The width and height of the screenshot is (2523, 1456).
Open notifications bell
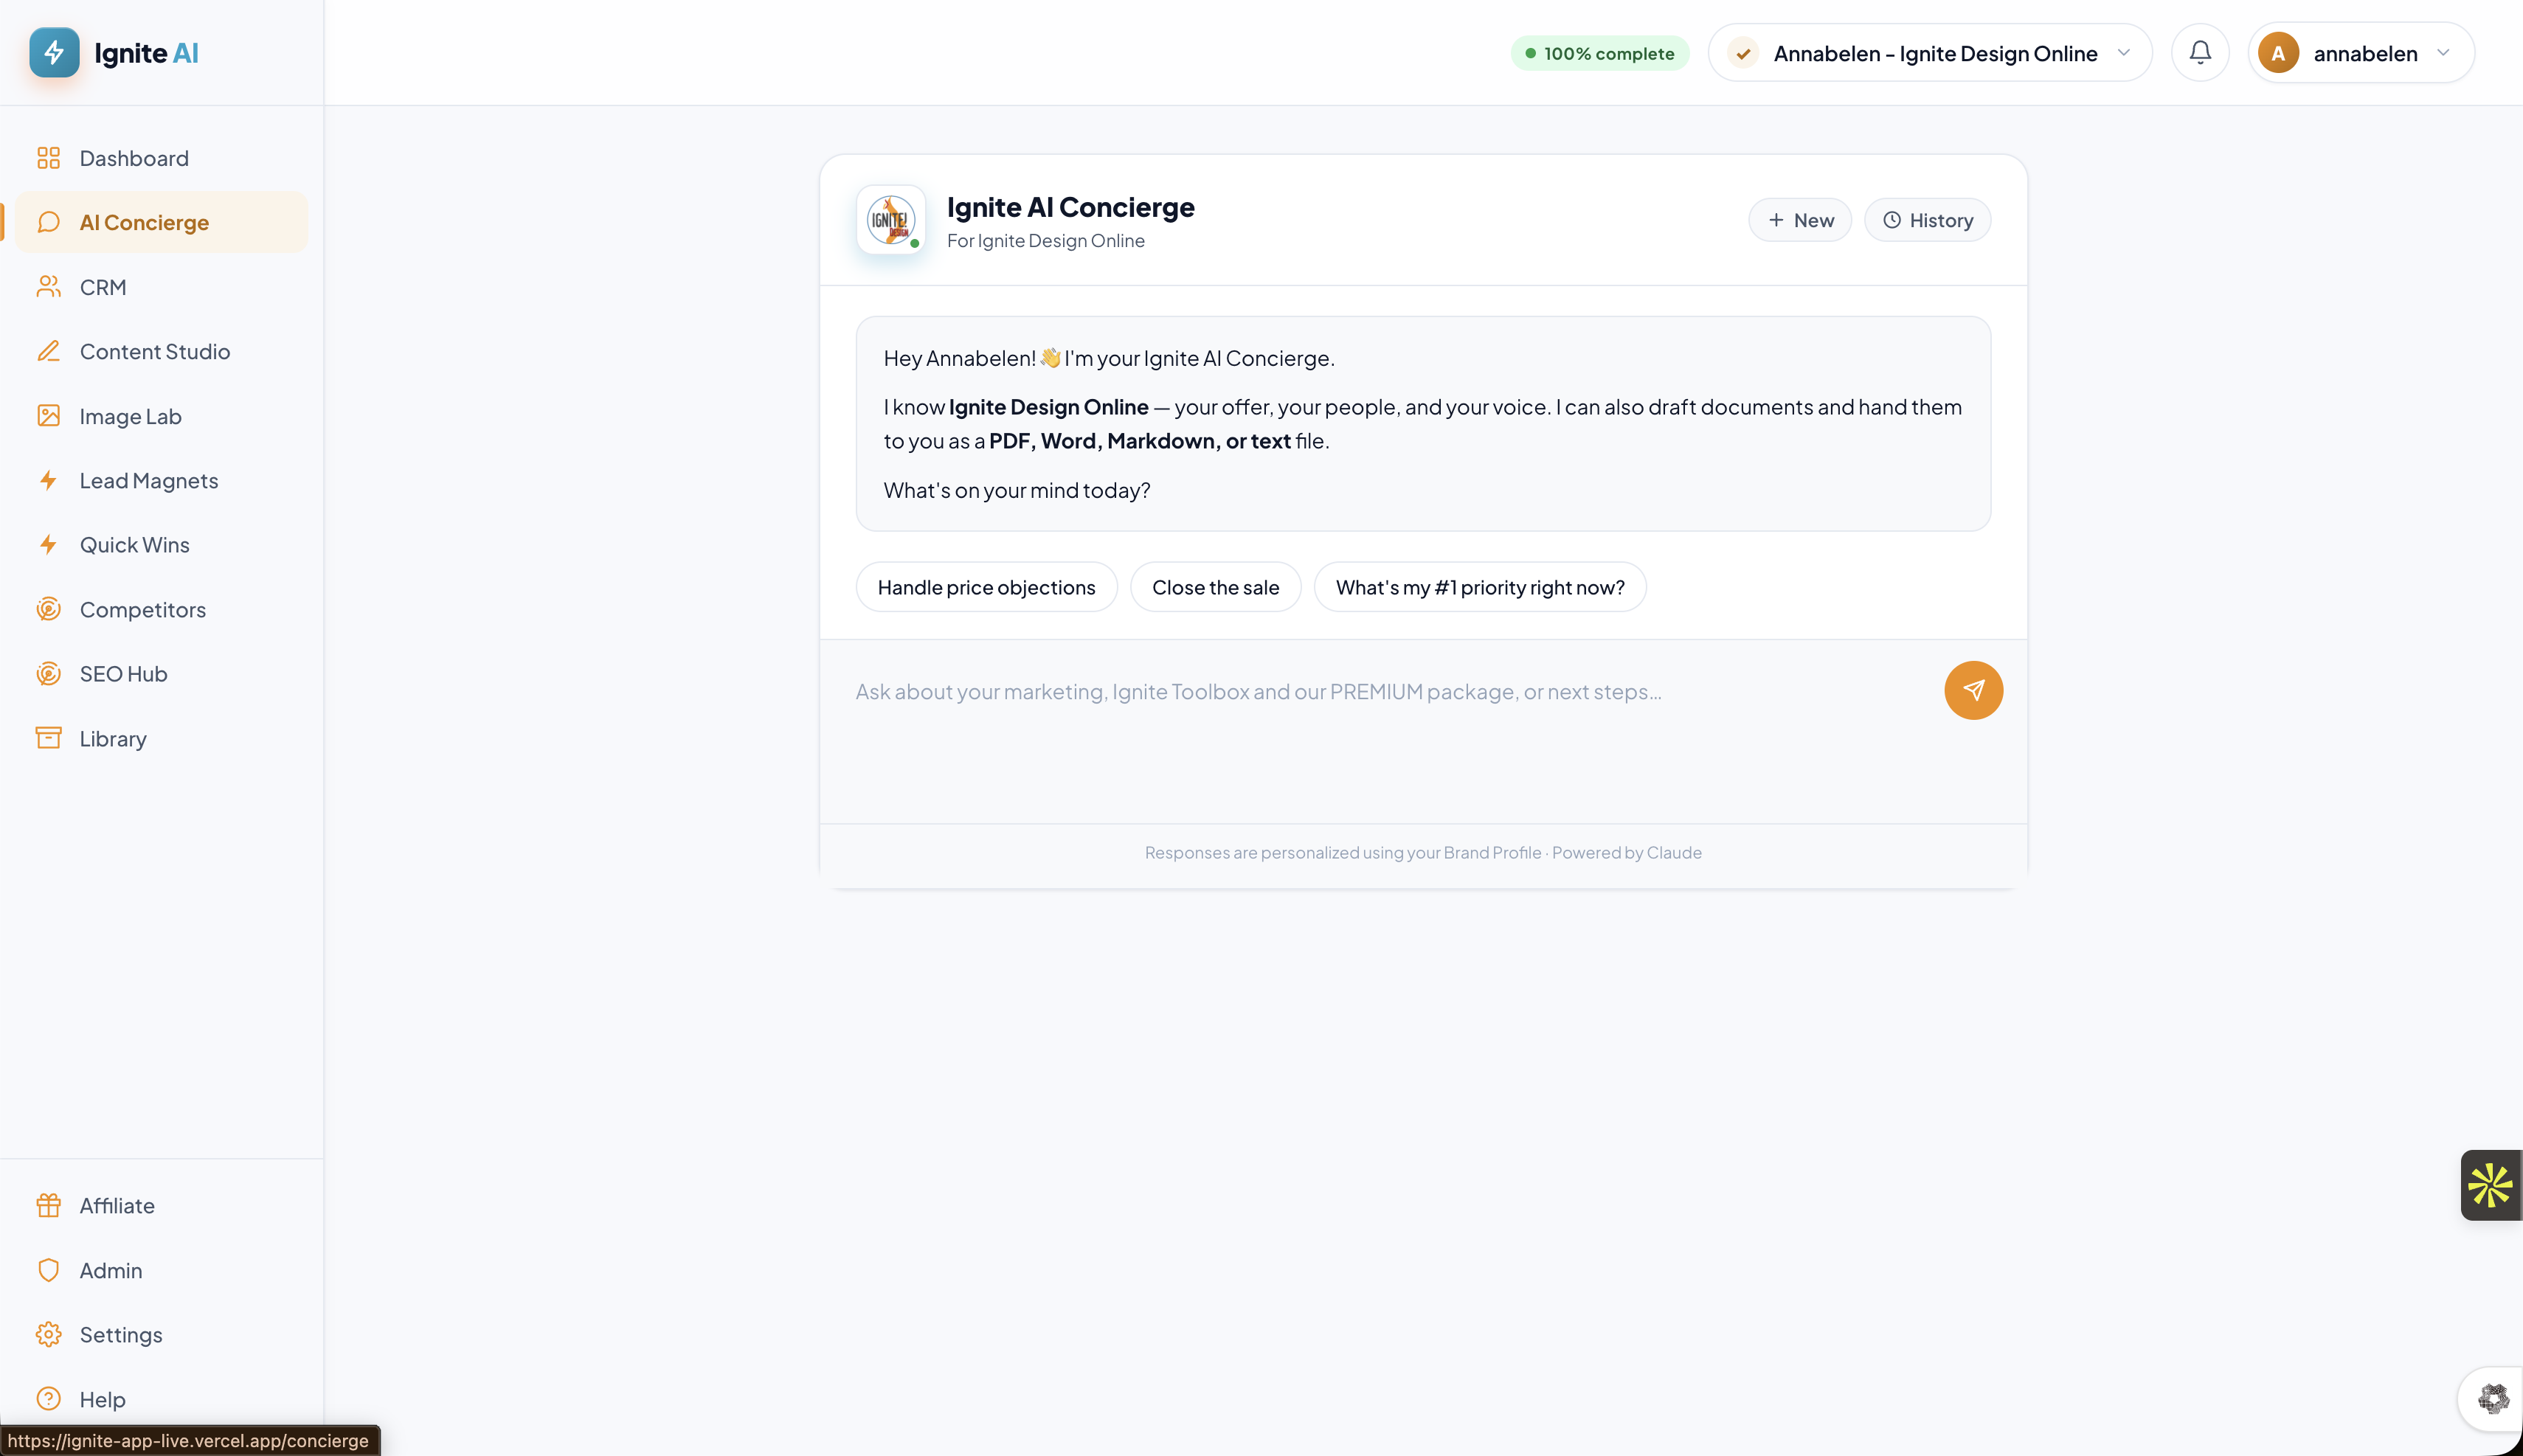(2200, 52)
